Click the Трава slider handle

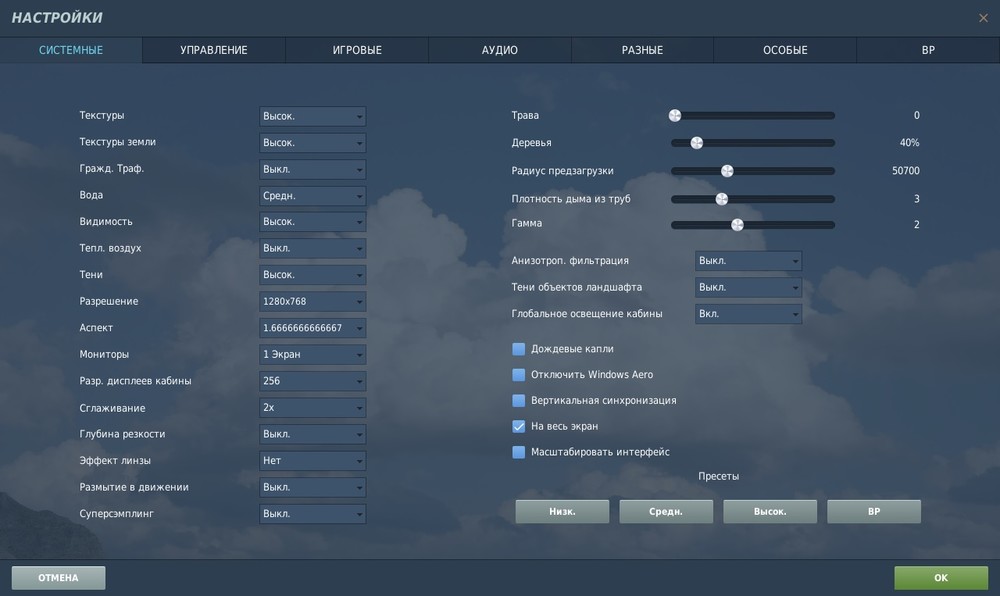pyautogui.click(x=675, y=115)
